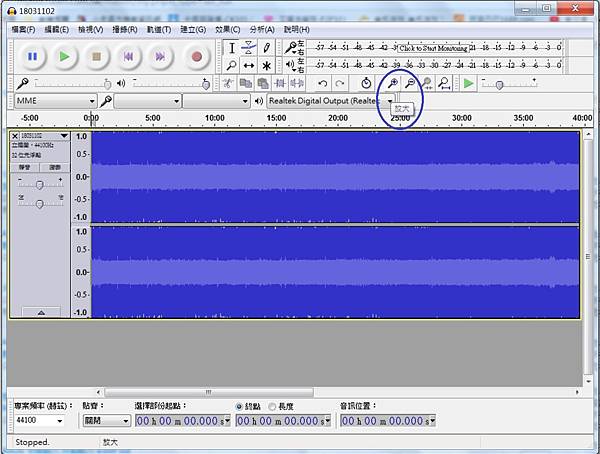Click the red Record button
The image size is (600, 454).
point(197,57)
